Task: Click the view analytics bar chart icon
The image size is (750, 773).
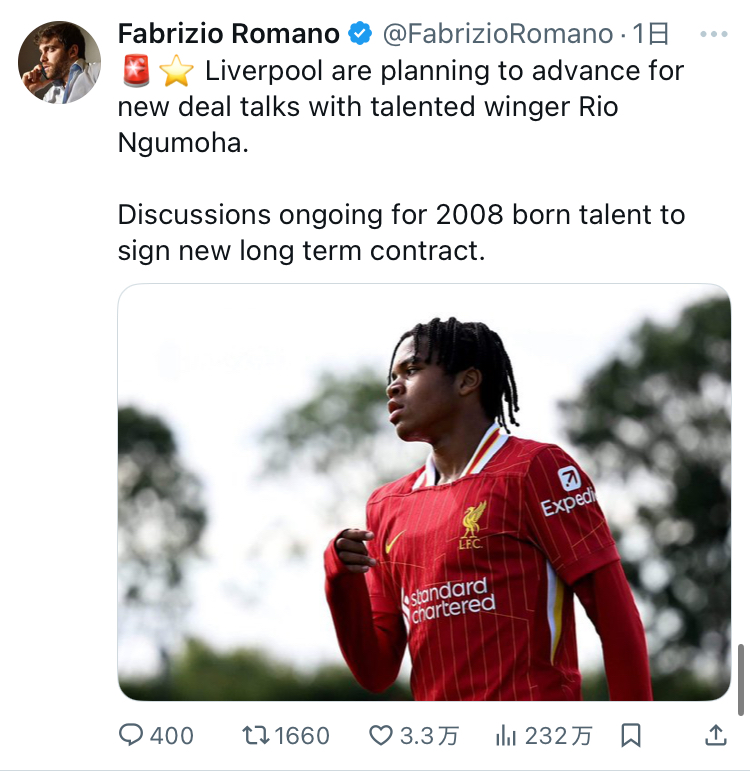Action: click(505, 736)
